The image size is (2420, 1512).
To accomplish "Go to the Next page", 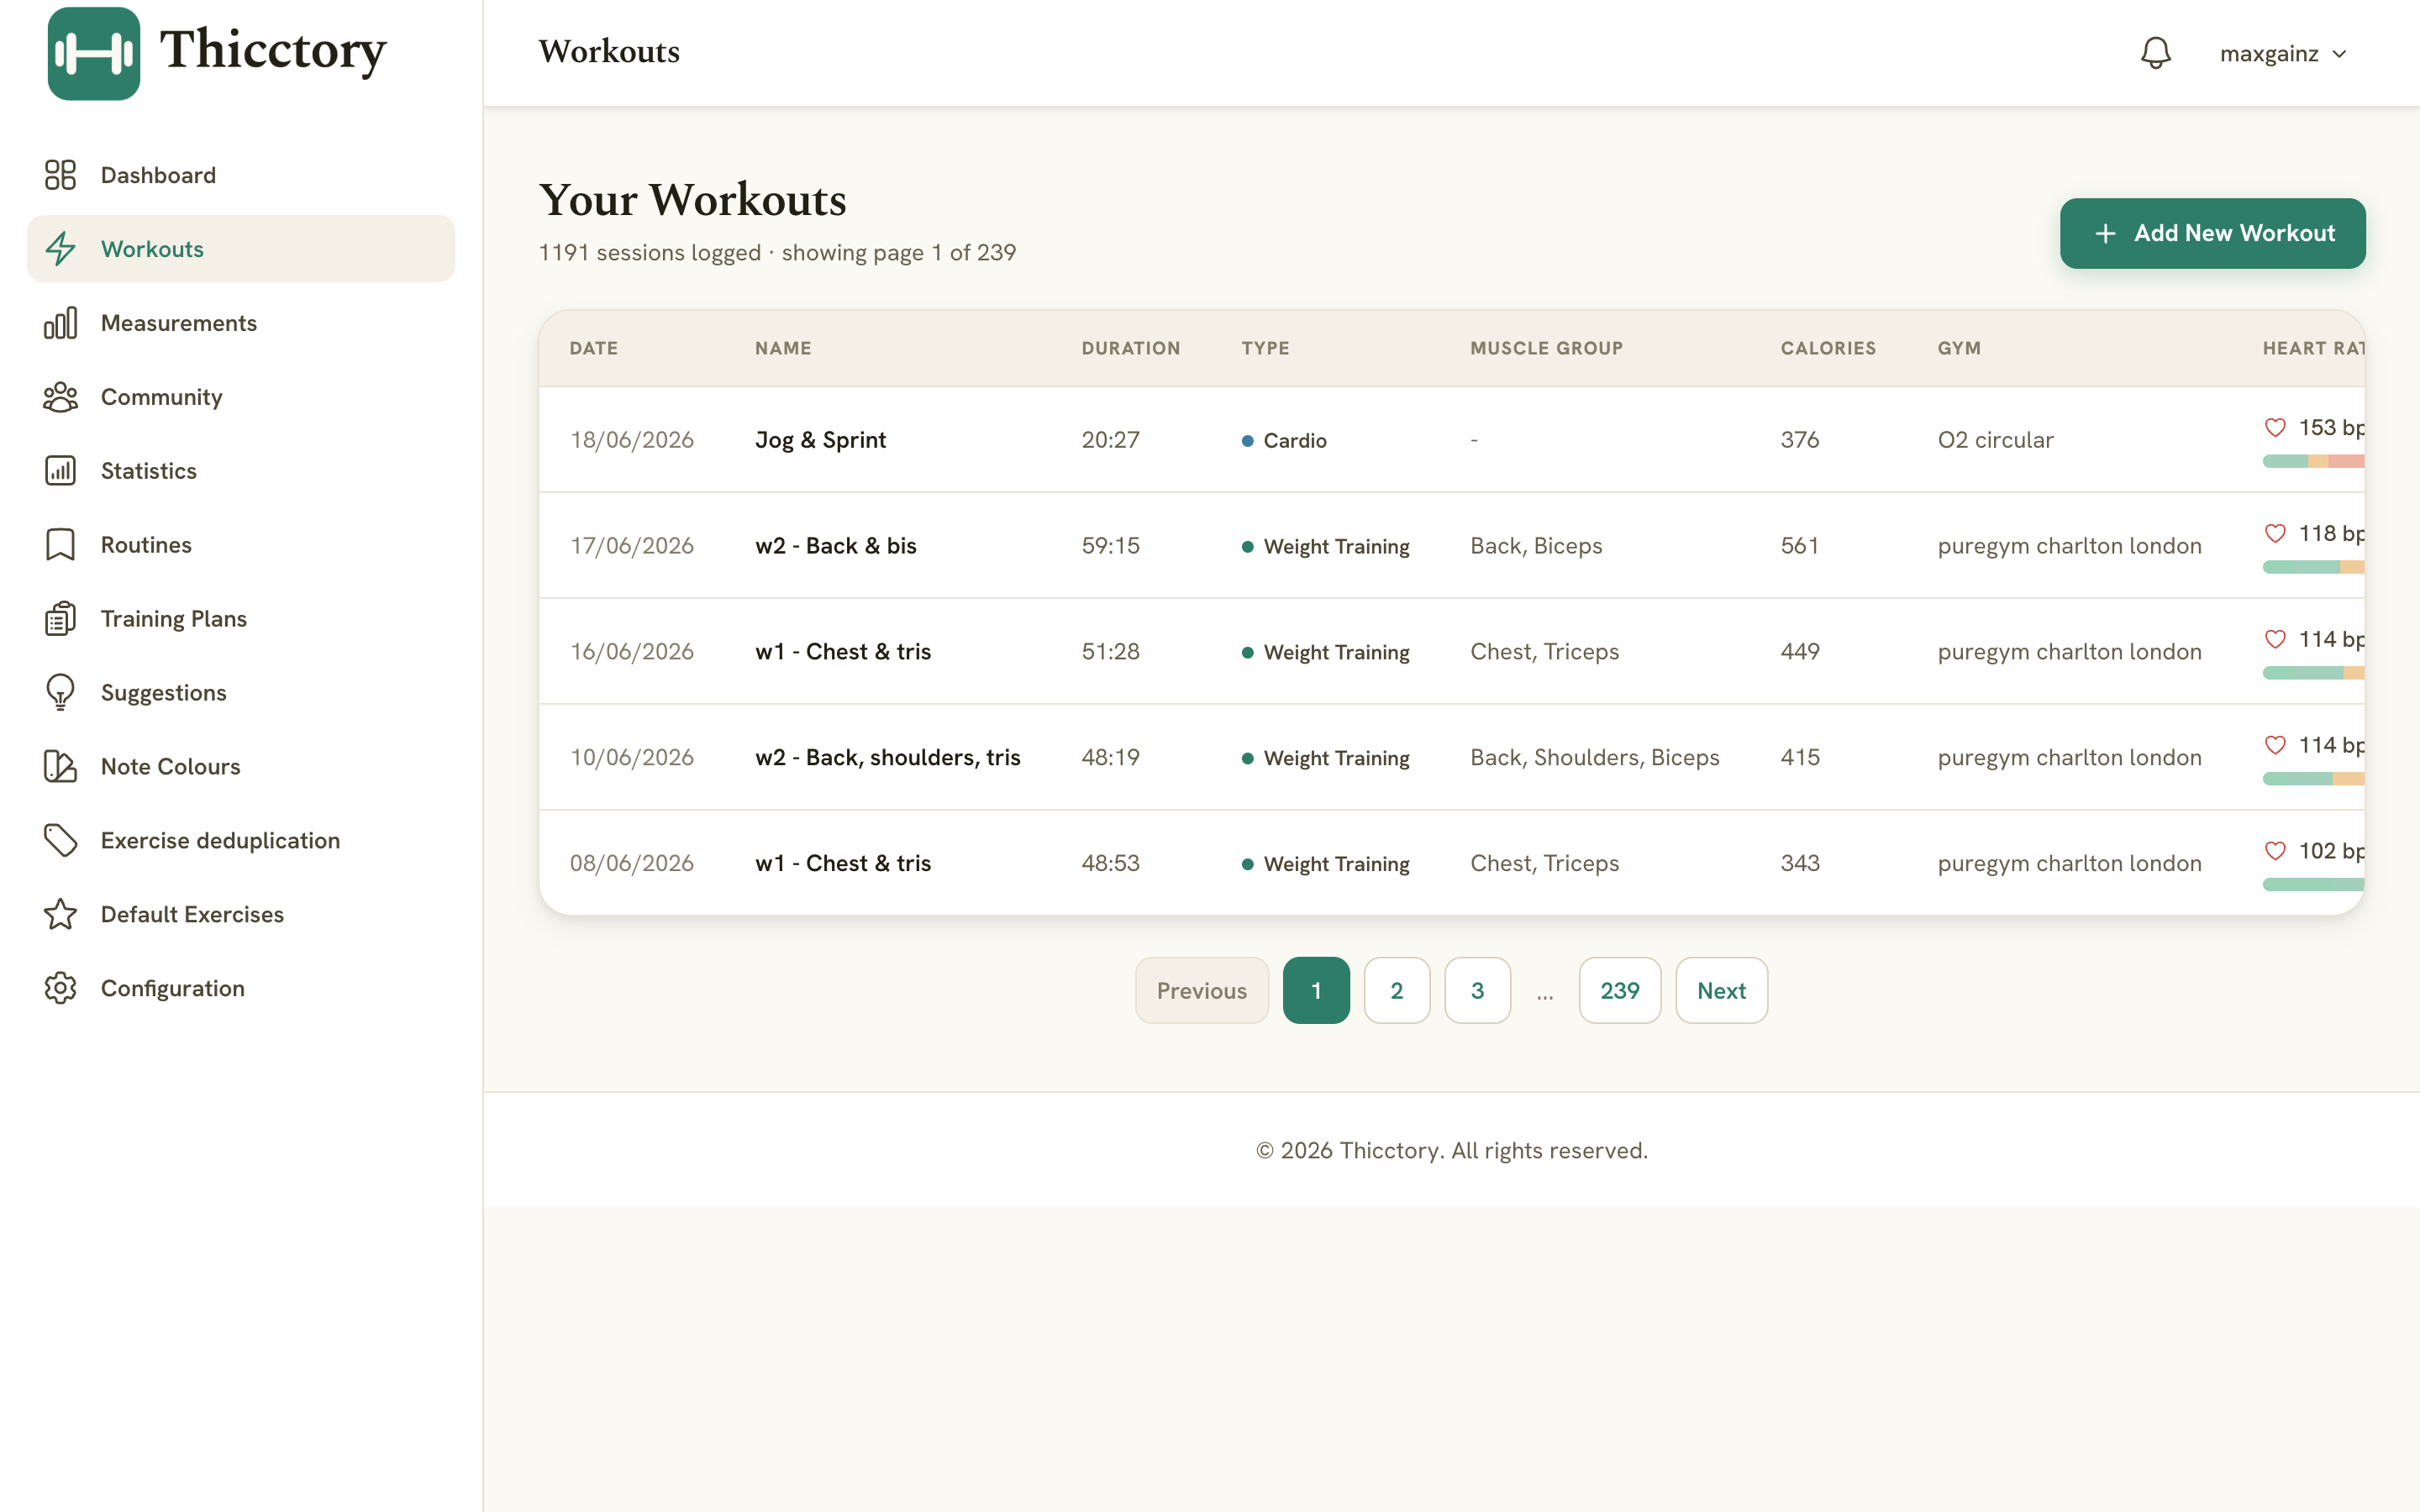I will pyautogui.click(x=1721, y=991).
